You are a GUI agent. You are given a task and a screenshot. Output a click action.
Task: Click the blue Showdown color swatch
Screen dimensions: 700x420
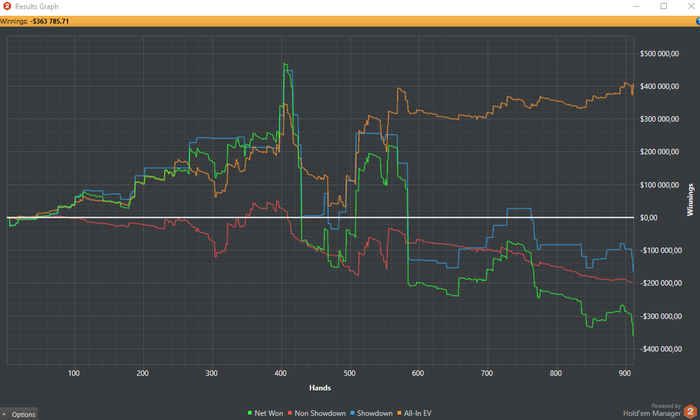tap(353, 413)
